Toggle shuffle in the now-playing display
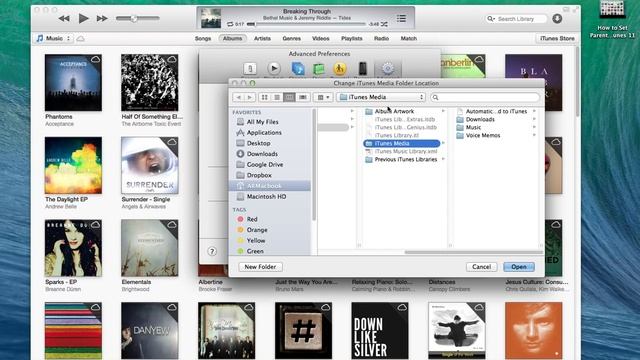Viewport: 640px width, 360px height. point(384,24)
